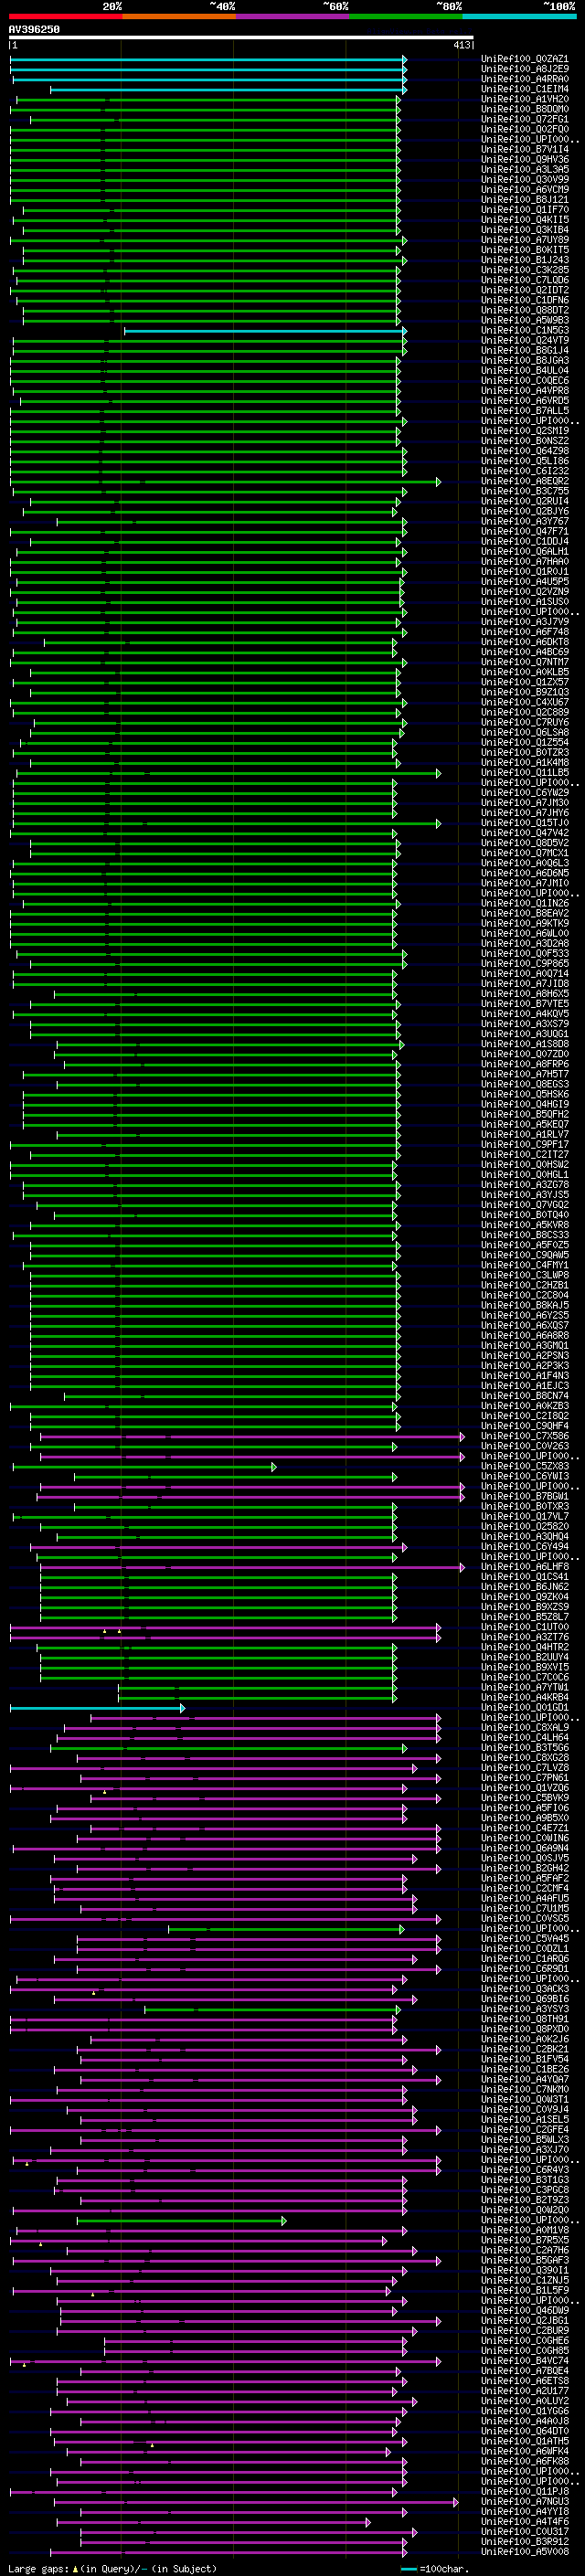Click hit text UniRef100_B1J243
The width and height of the screenshot is (585, 2576).
[524, 260]
